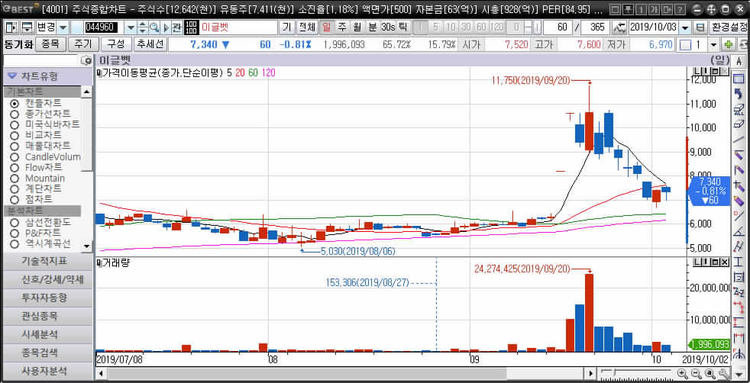Select the rectangle tool in right toolbar
750x383 pixels.
tap(739, 79)
